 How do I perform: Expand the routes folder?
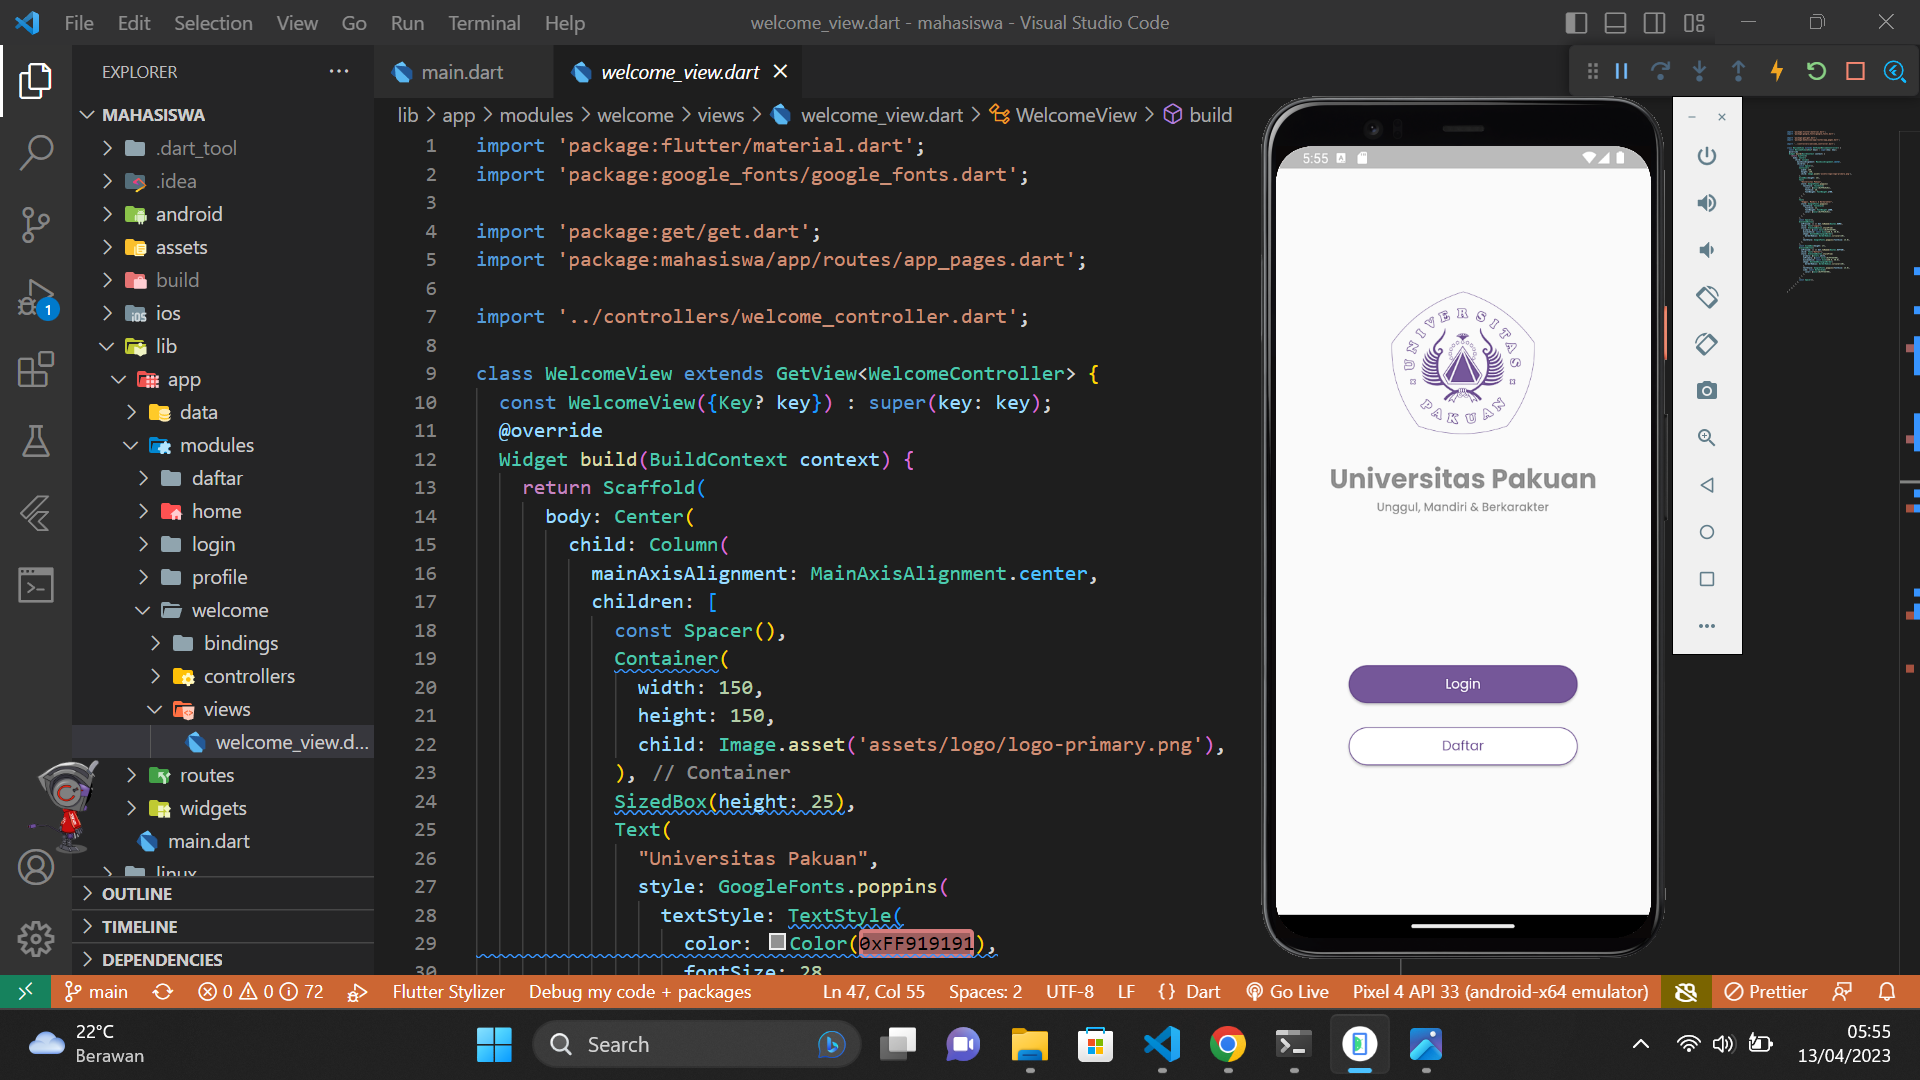point(131,775)
